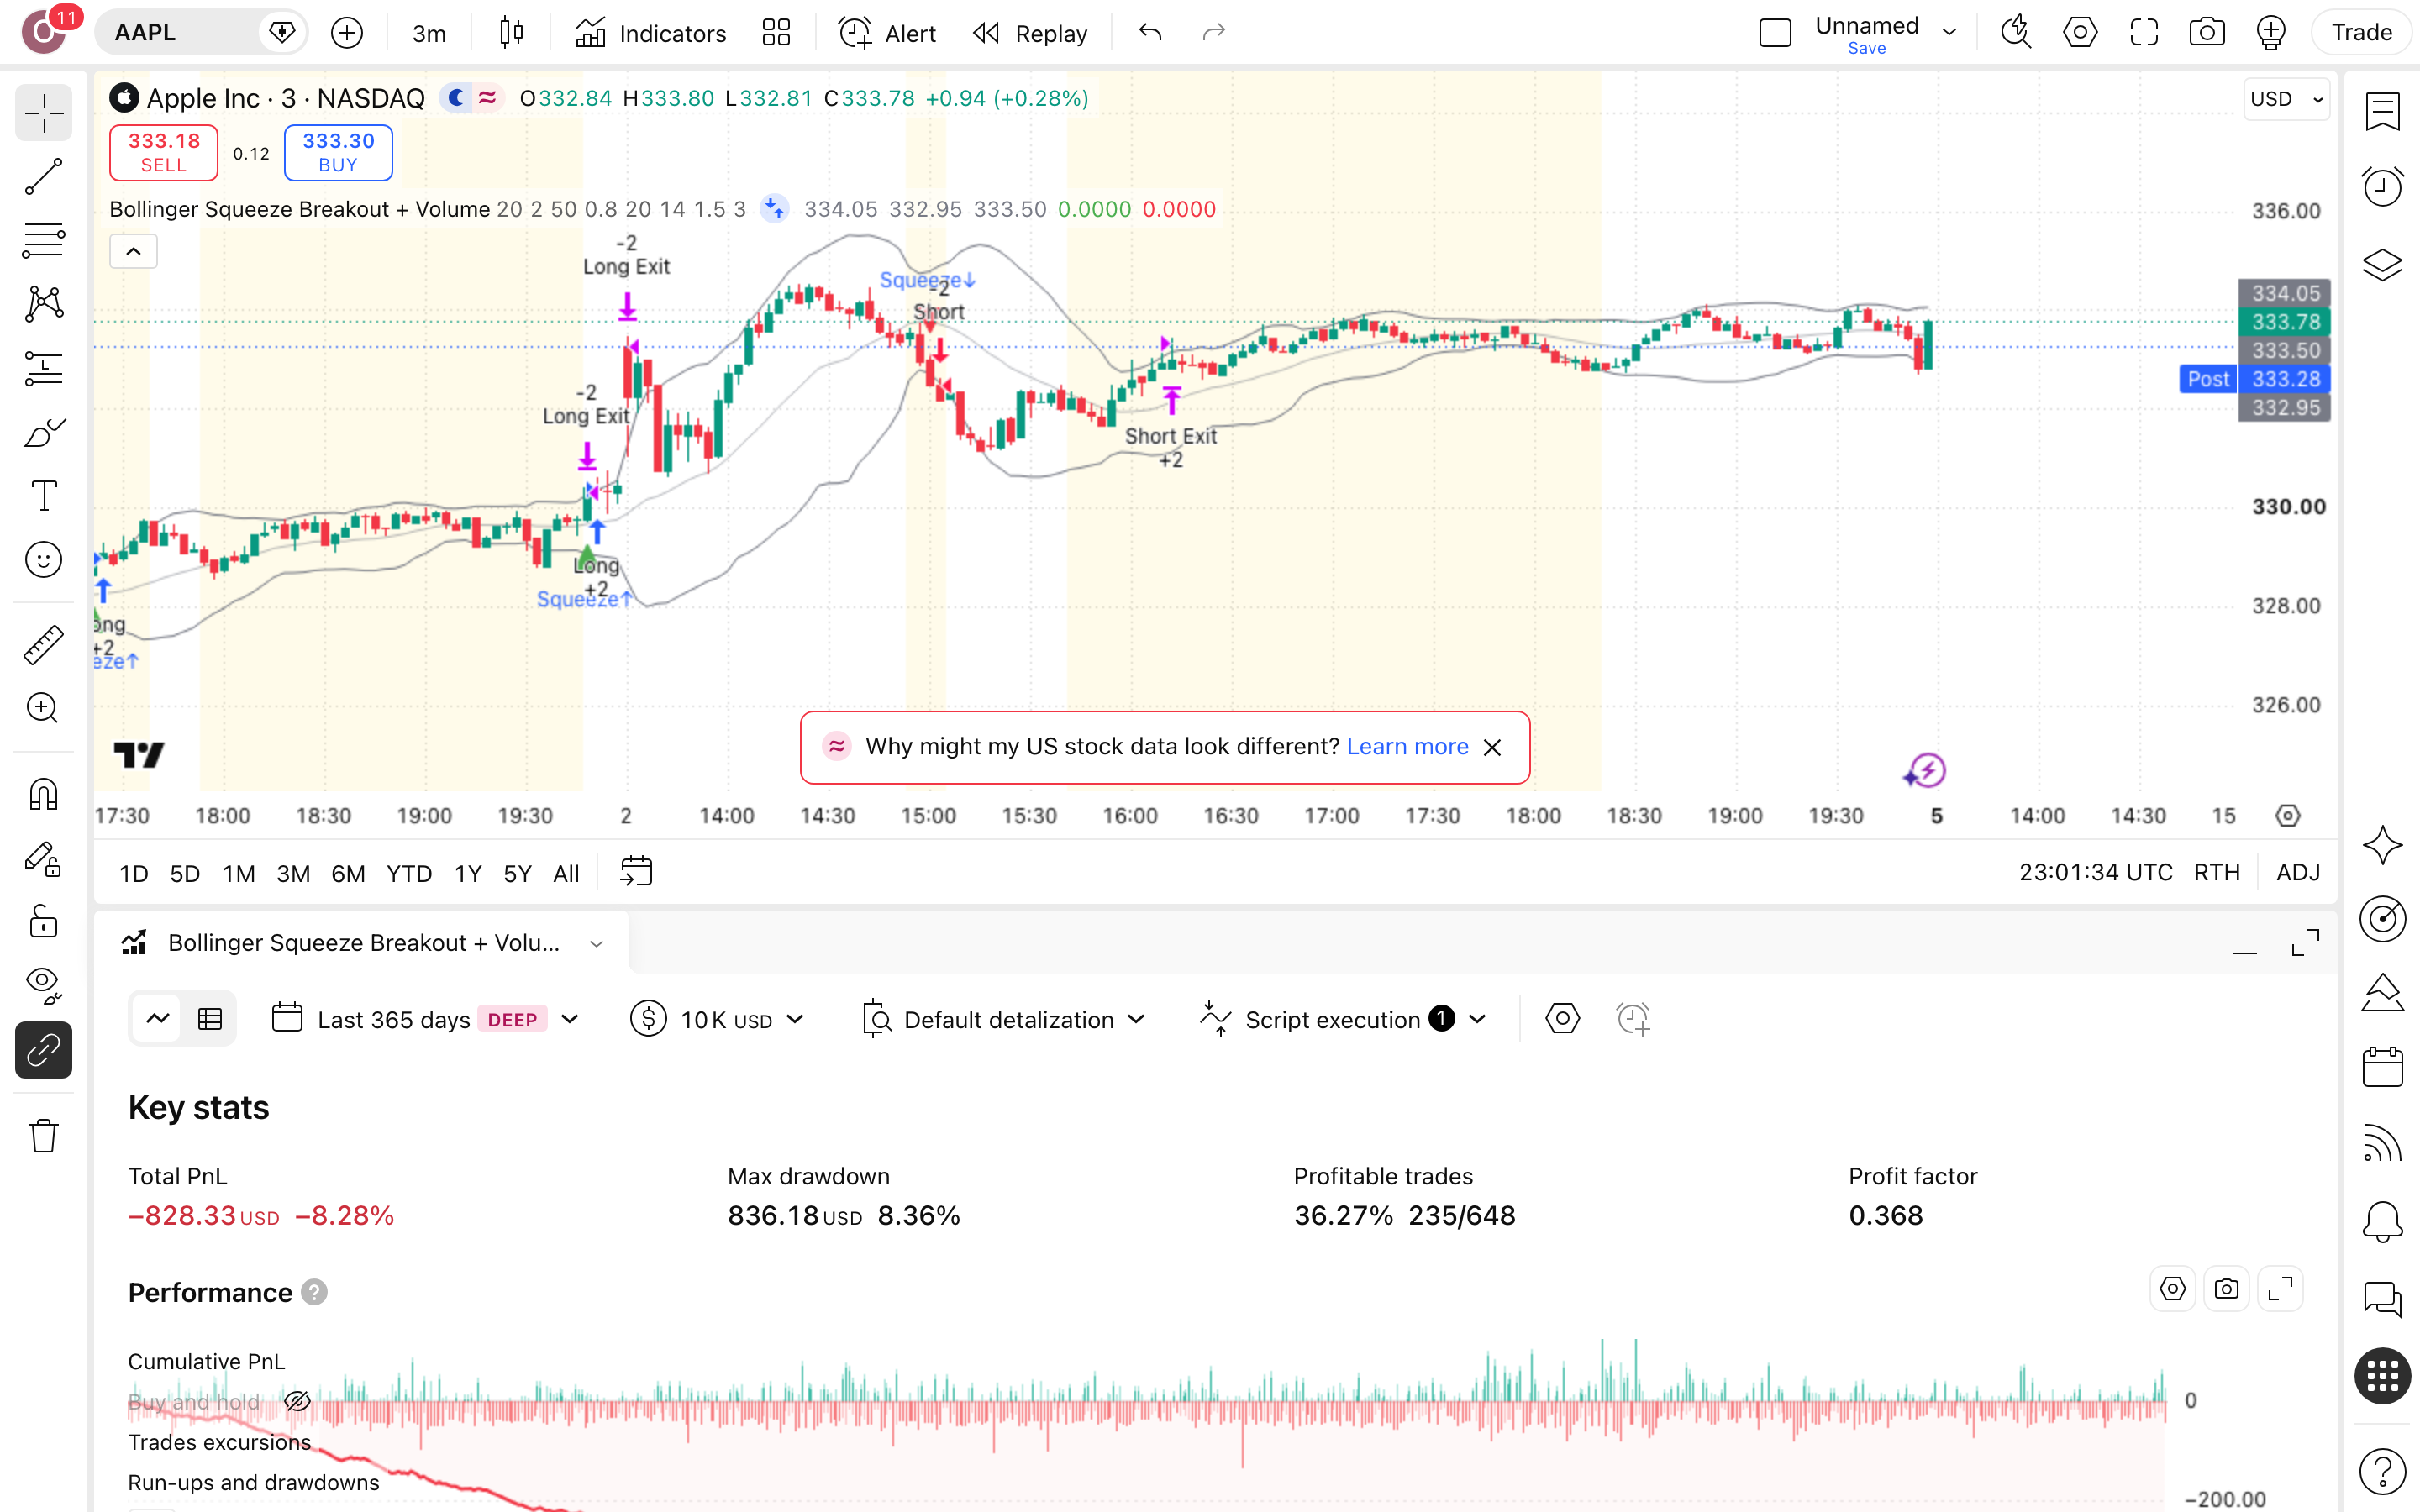
Task: Open candlestick chart style selector
Action: (511, 33)
